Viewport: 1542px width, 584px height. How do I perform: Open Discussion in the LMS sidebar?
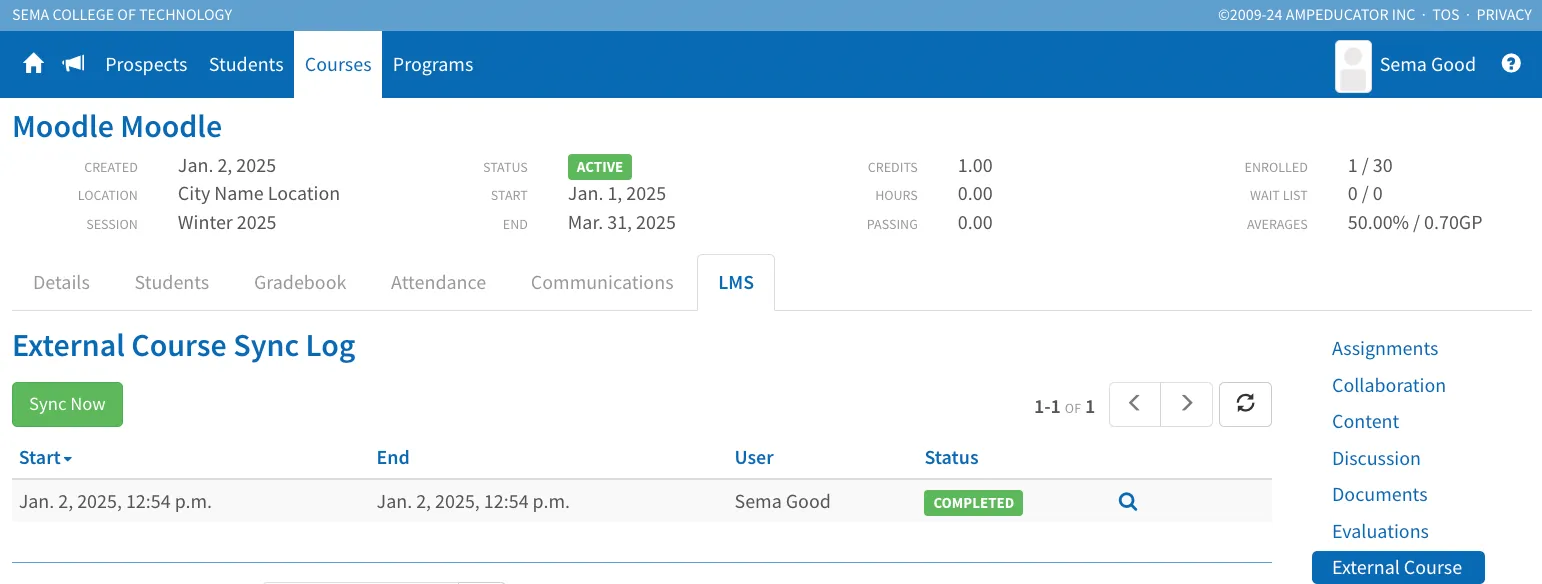click(1376, 459)
